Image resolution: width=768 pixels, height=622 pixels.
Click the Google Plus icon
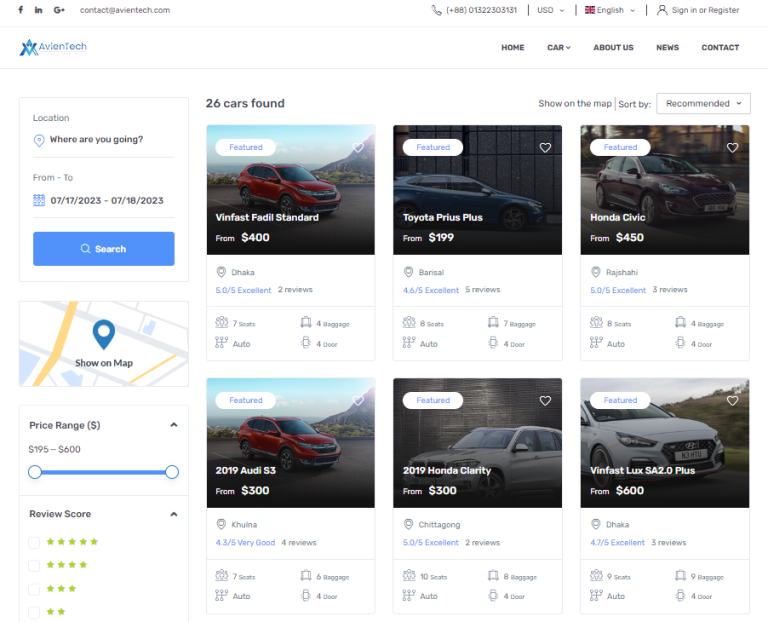(59, 10)
